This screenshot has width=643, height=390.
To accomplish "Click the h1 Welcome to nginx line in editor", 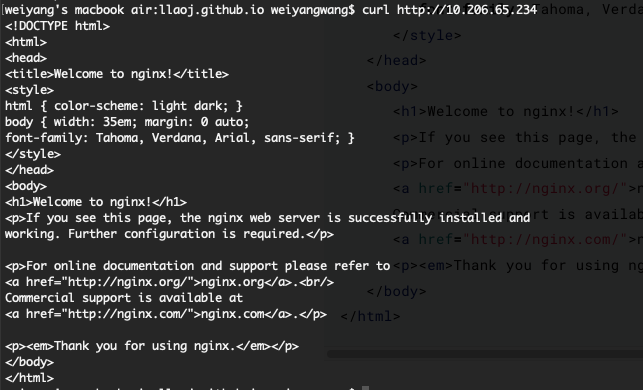I will pos(506,111).
